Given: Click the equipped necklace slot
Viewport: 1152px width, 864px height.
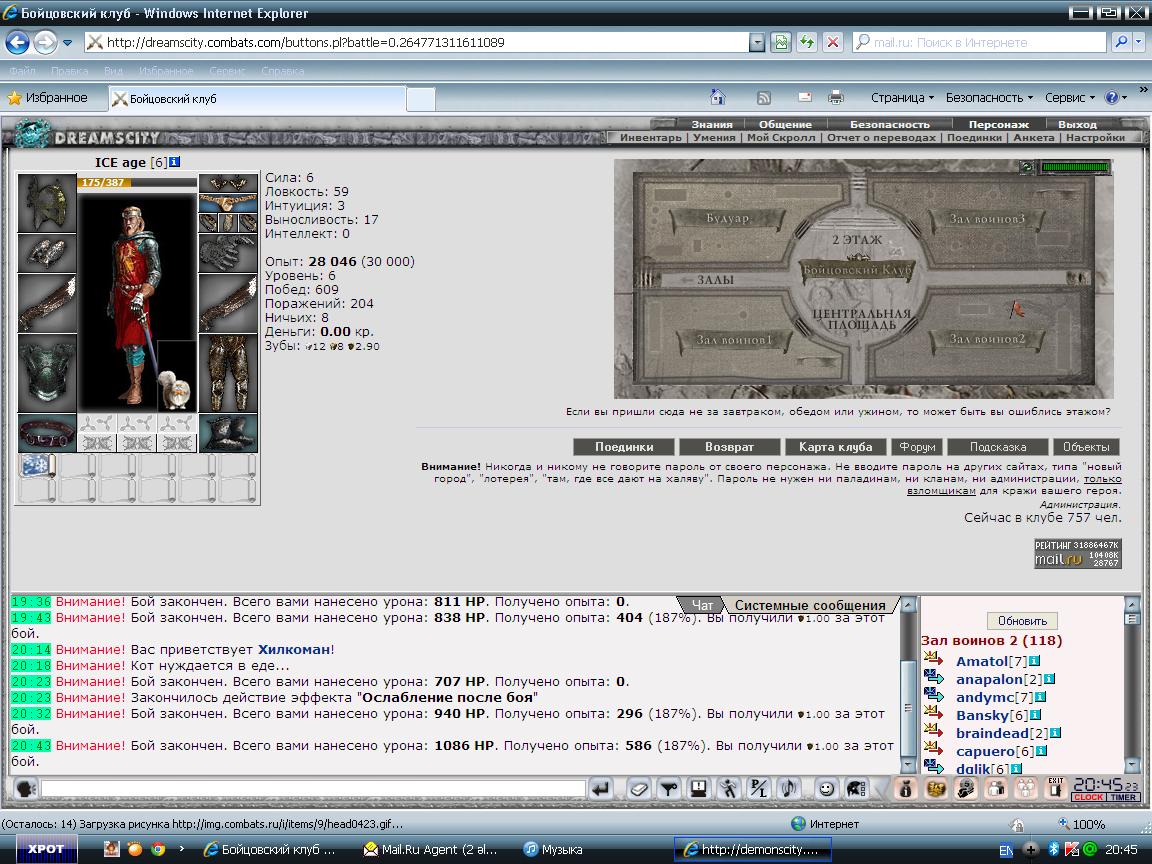Looking at the screenshot, I should pyautogui.click(x=228, y=202).
